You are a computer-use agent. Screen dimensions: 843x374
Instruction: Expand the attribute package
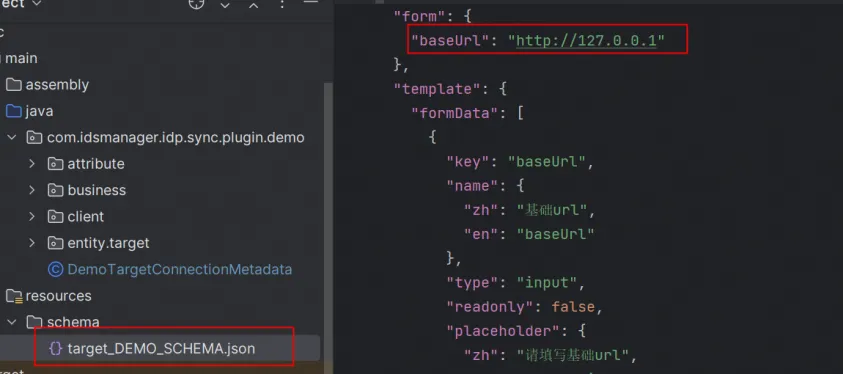click(x=32, y=164)
